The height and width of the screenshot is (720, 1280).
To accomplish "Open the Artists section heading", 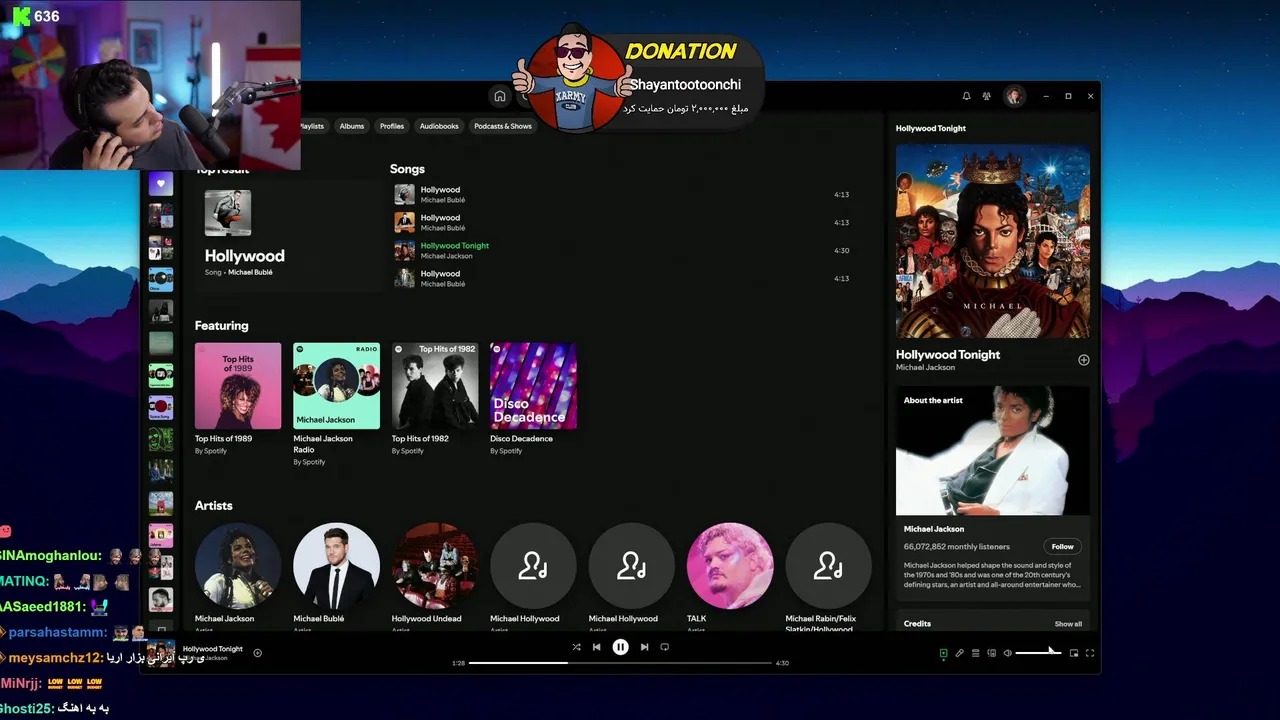I will 213,506.
